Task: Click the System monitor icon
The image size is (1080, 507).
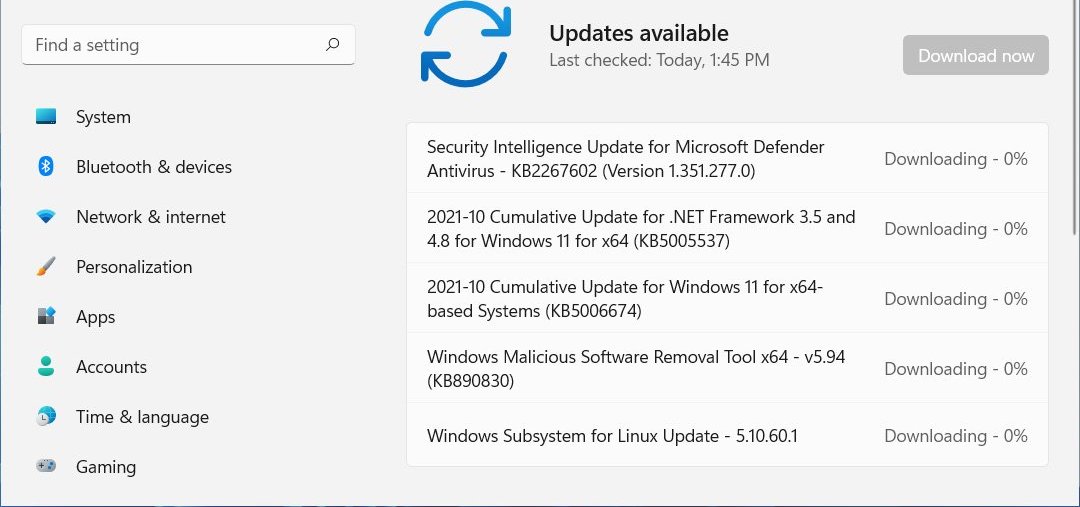Action: coord(46,117)
